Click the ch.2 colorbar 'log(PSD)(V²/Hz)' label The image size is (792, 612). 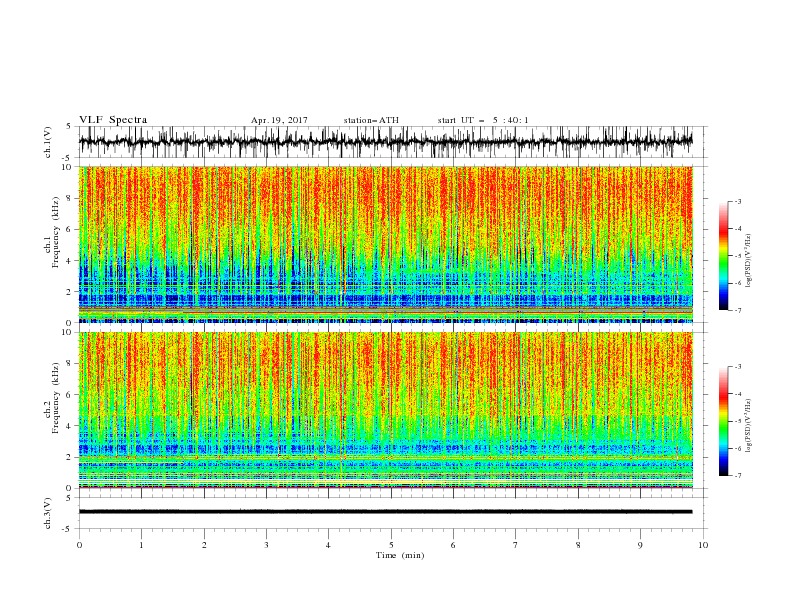pyautogui.click(x=748, y=425)
